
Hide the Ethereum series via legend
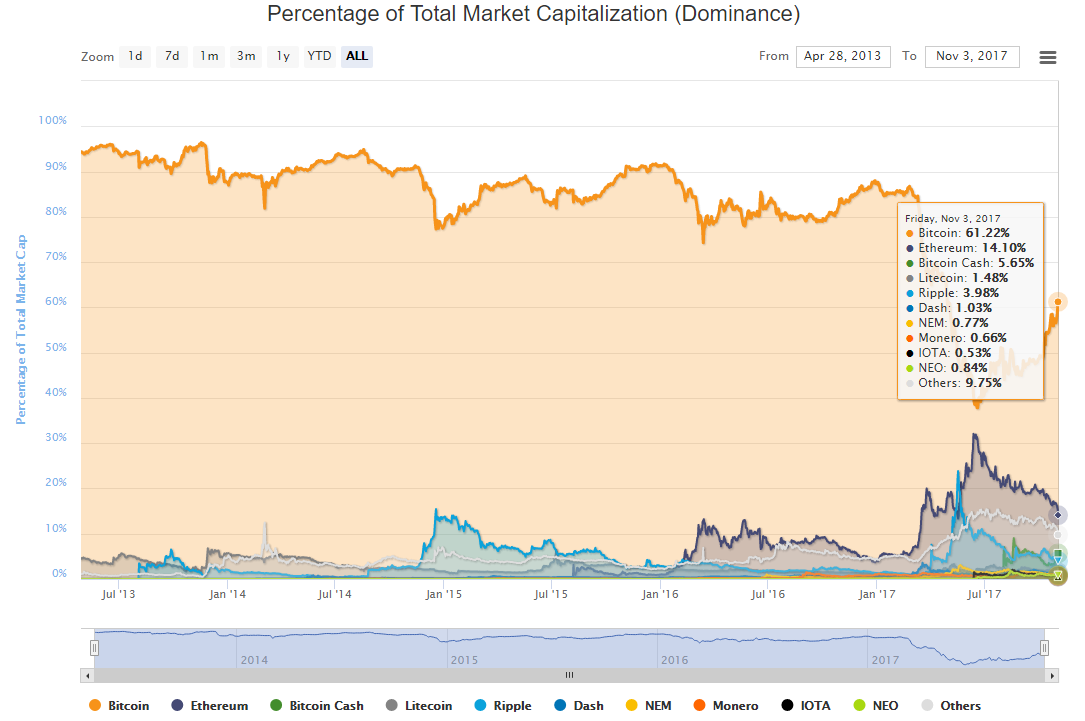click(209, 705)
